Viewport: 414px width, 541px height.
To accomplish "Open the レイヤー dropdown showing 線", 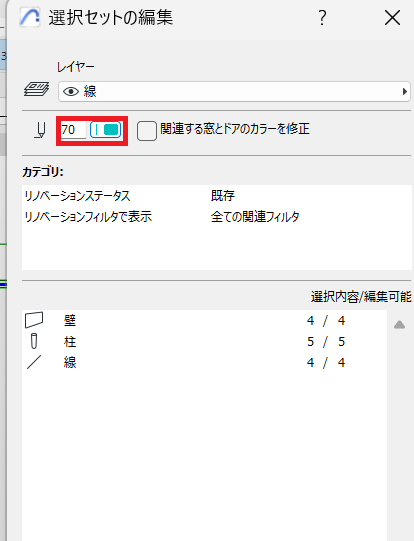I will 234,91.
